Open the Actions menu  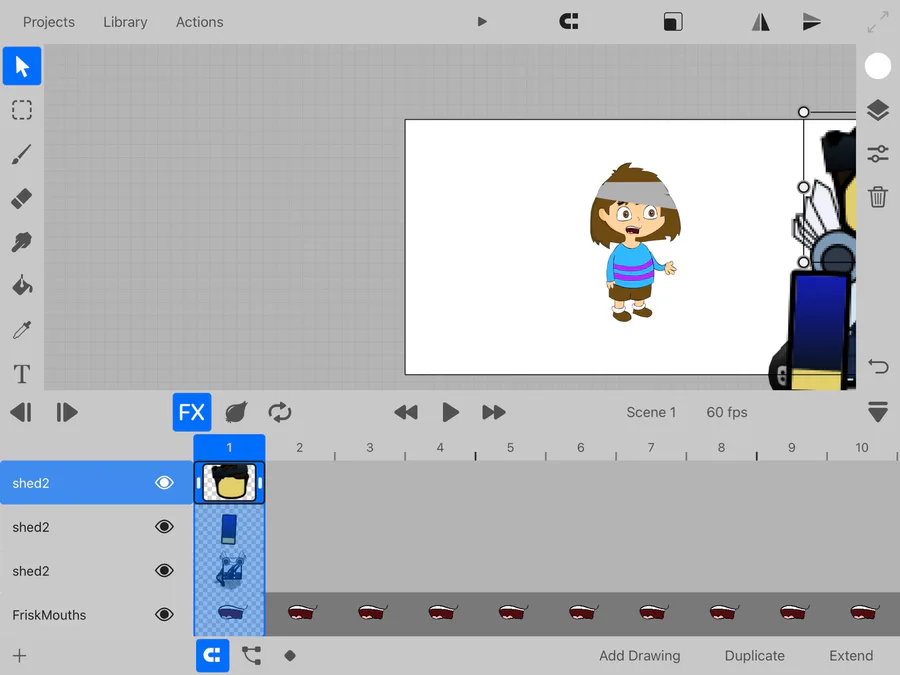pyautogui.click(x=199, y=22)
